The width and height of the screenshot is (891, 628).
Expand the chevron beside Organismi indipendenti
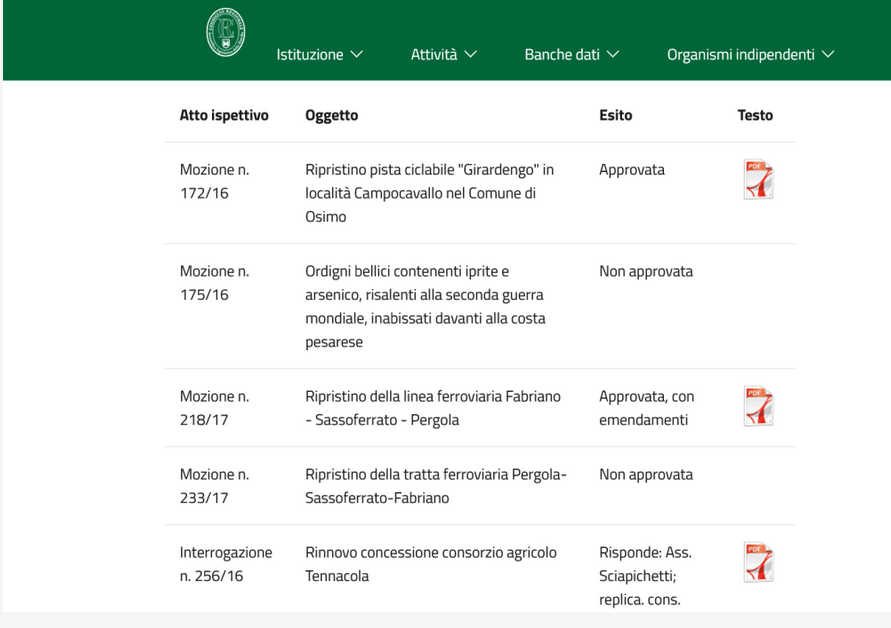click(x=827, y=54)
